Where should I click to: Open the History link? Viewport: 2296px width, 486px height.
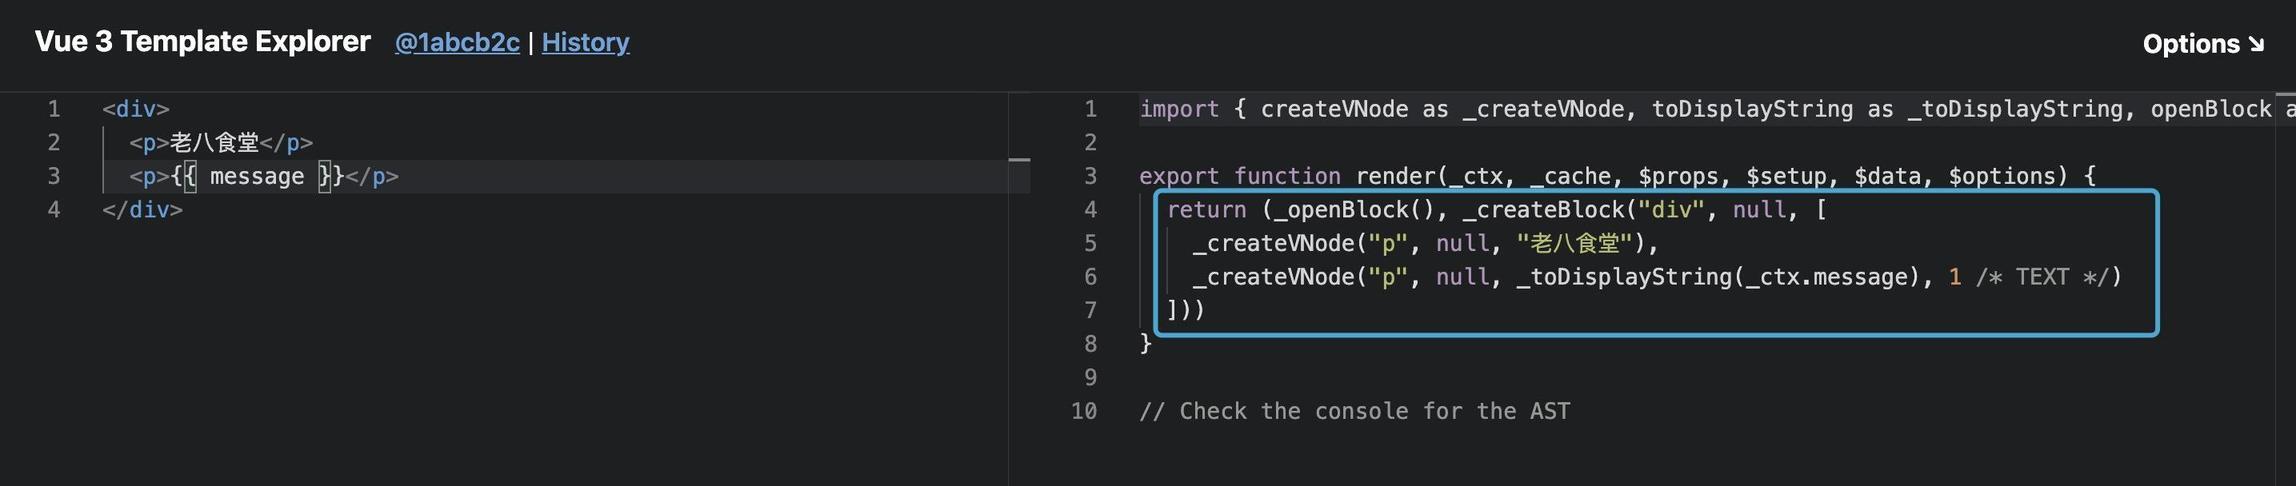click(x=585, y=42)
